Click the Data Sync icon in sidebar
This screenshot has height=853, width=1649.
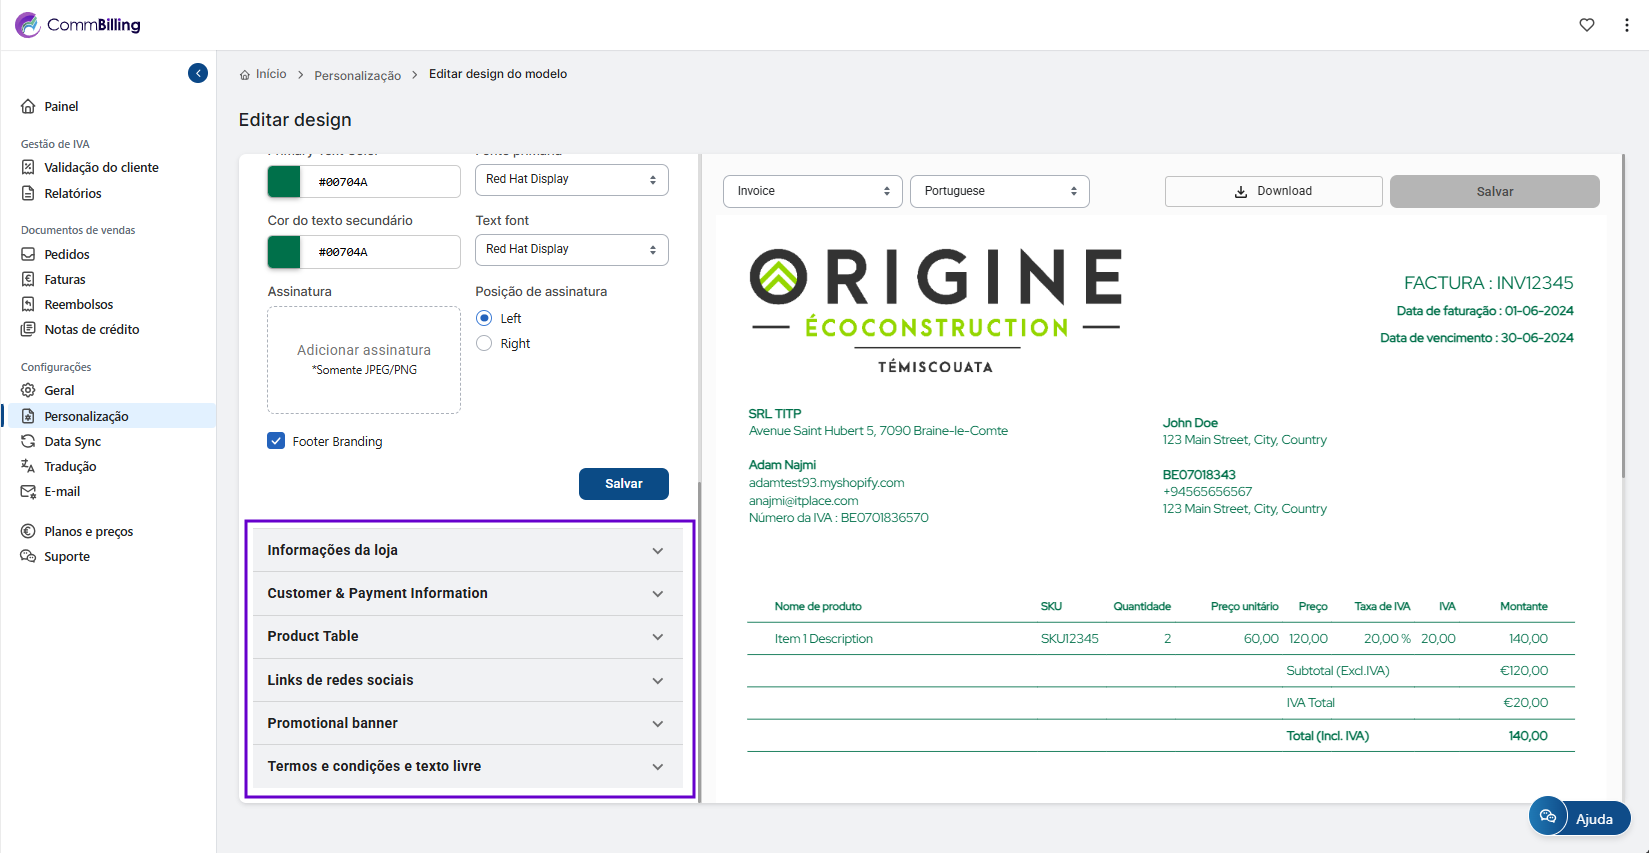(28, 441)
